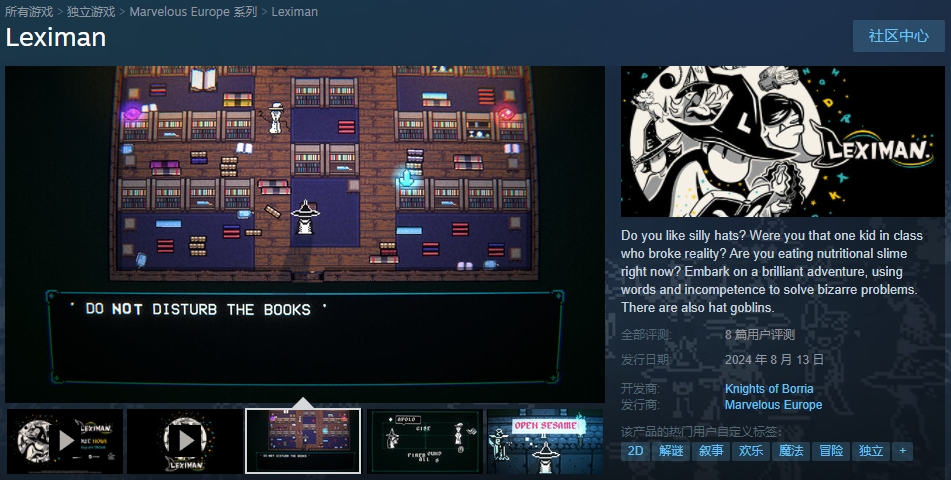951x480 pixels.
Task: Select the 解谜 tag
Action: pos(671,451)
